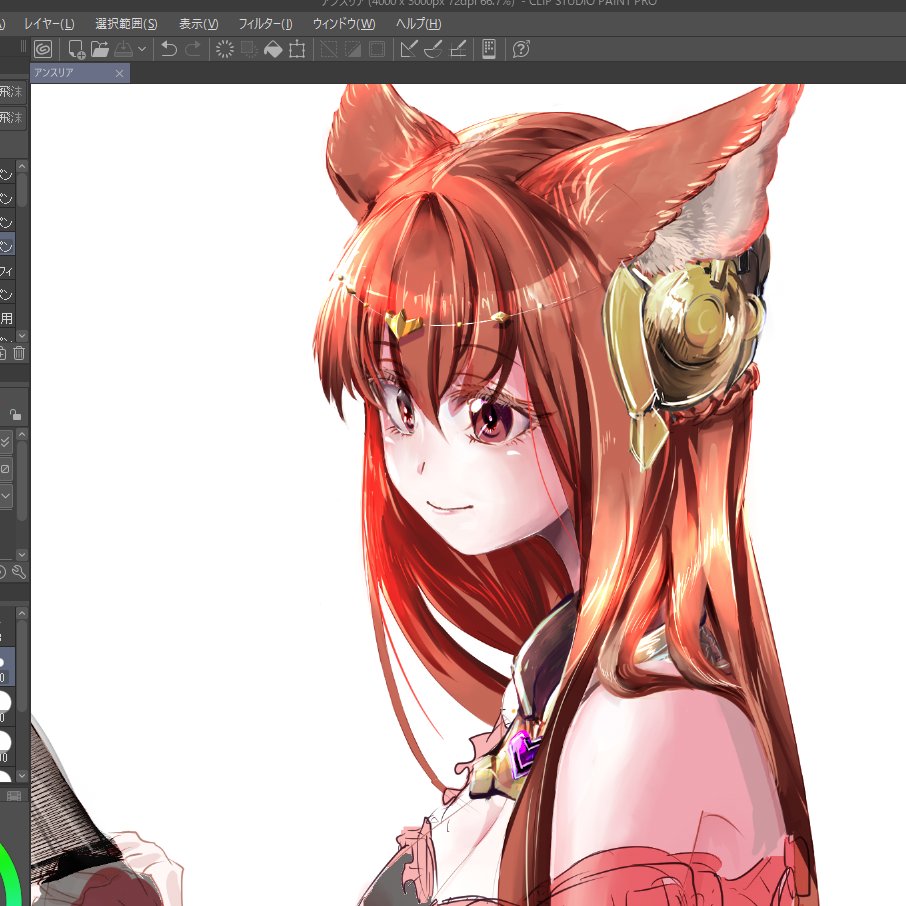Clear selection using dotted-circle icon
906x906 pixels.
225,49
